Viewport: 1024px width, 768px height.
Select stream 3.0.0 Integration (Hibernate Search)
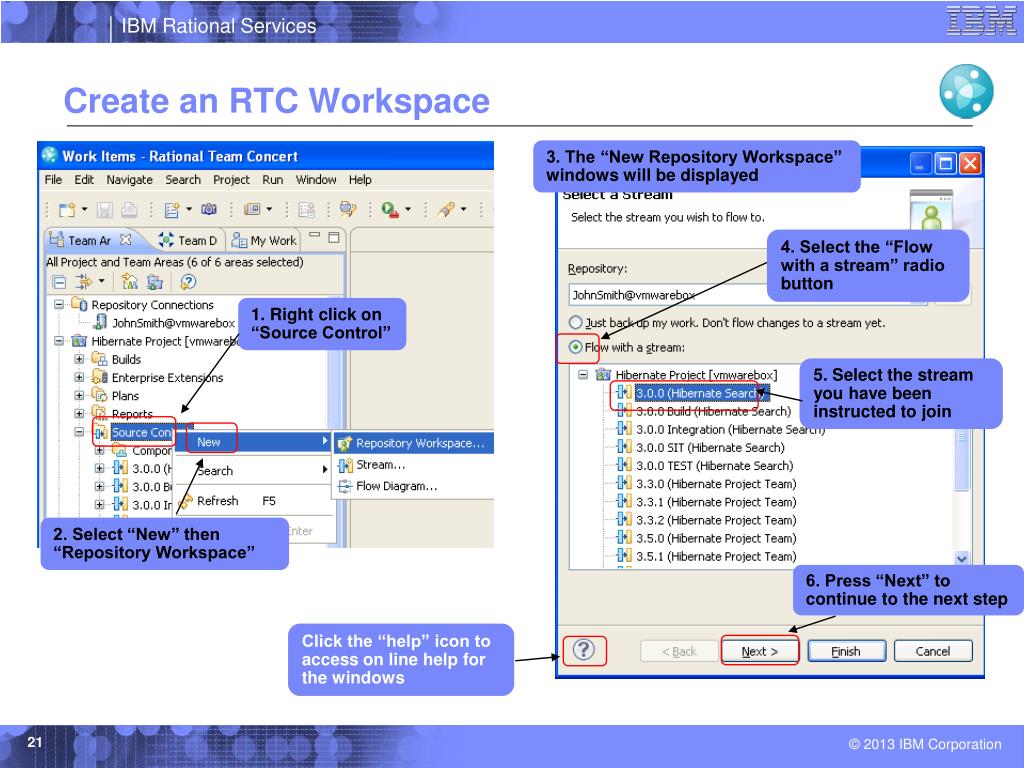(x=720, y=429)
